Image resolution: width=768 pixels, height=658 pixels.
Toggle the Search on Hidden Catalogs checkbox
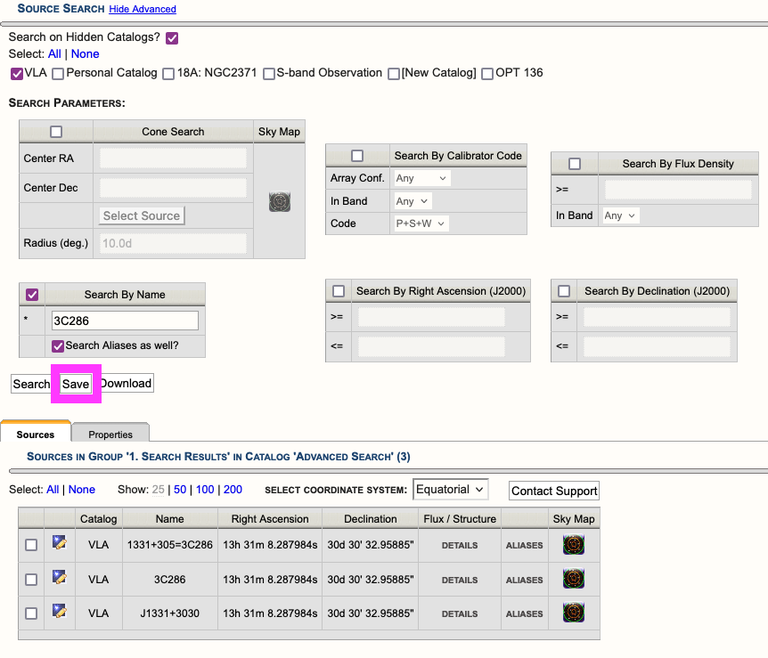(172, 38)
